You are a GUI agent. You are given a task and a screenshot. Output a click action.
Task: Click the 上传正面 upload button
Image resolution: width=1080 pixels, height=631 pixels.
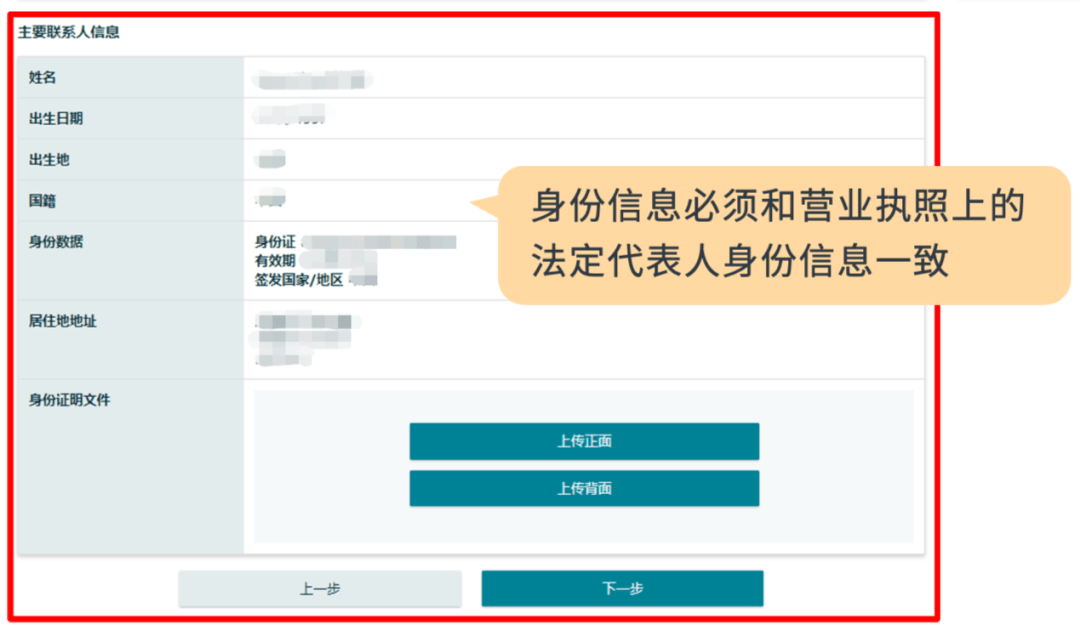[584, 441]
